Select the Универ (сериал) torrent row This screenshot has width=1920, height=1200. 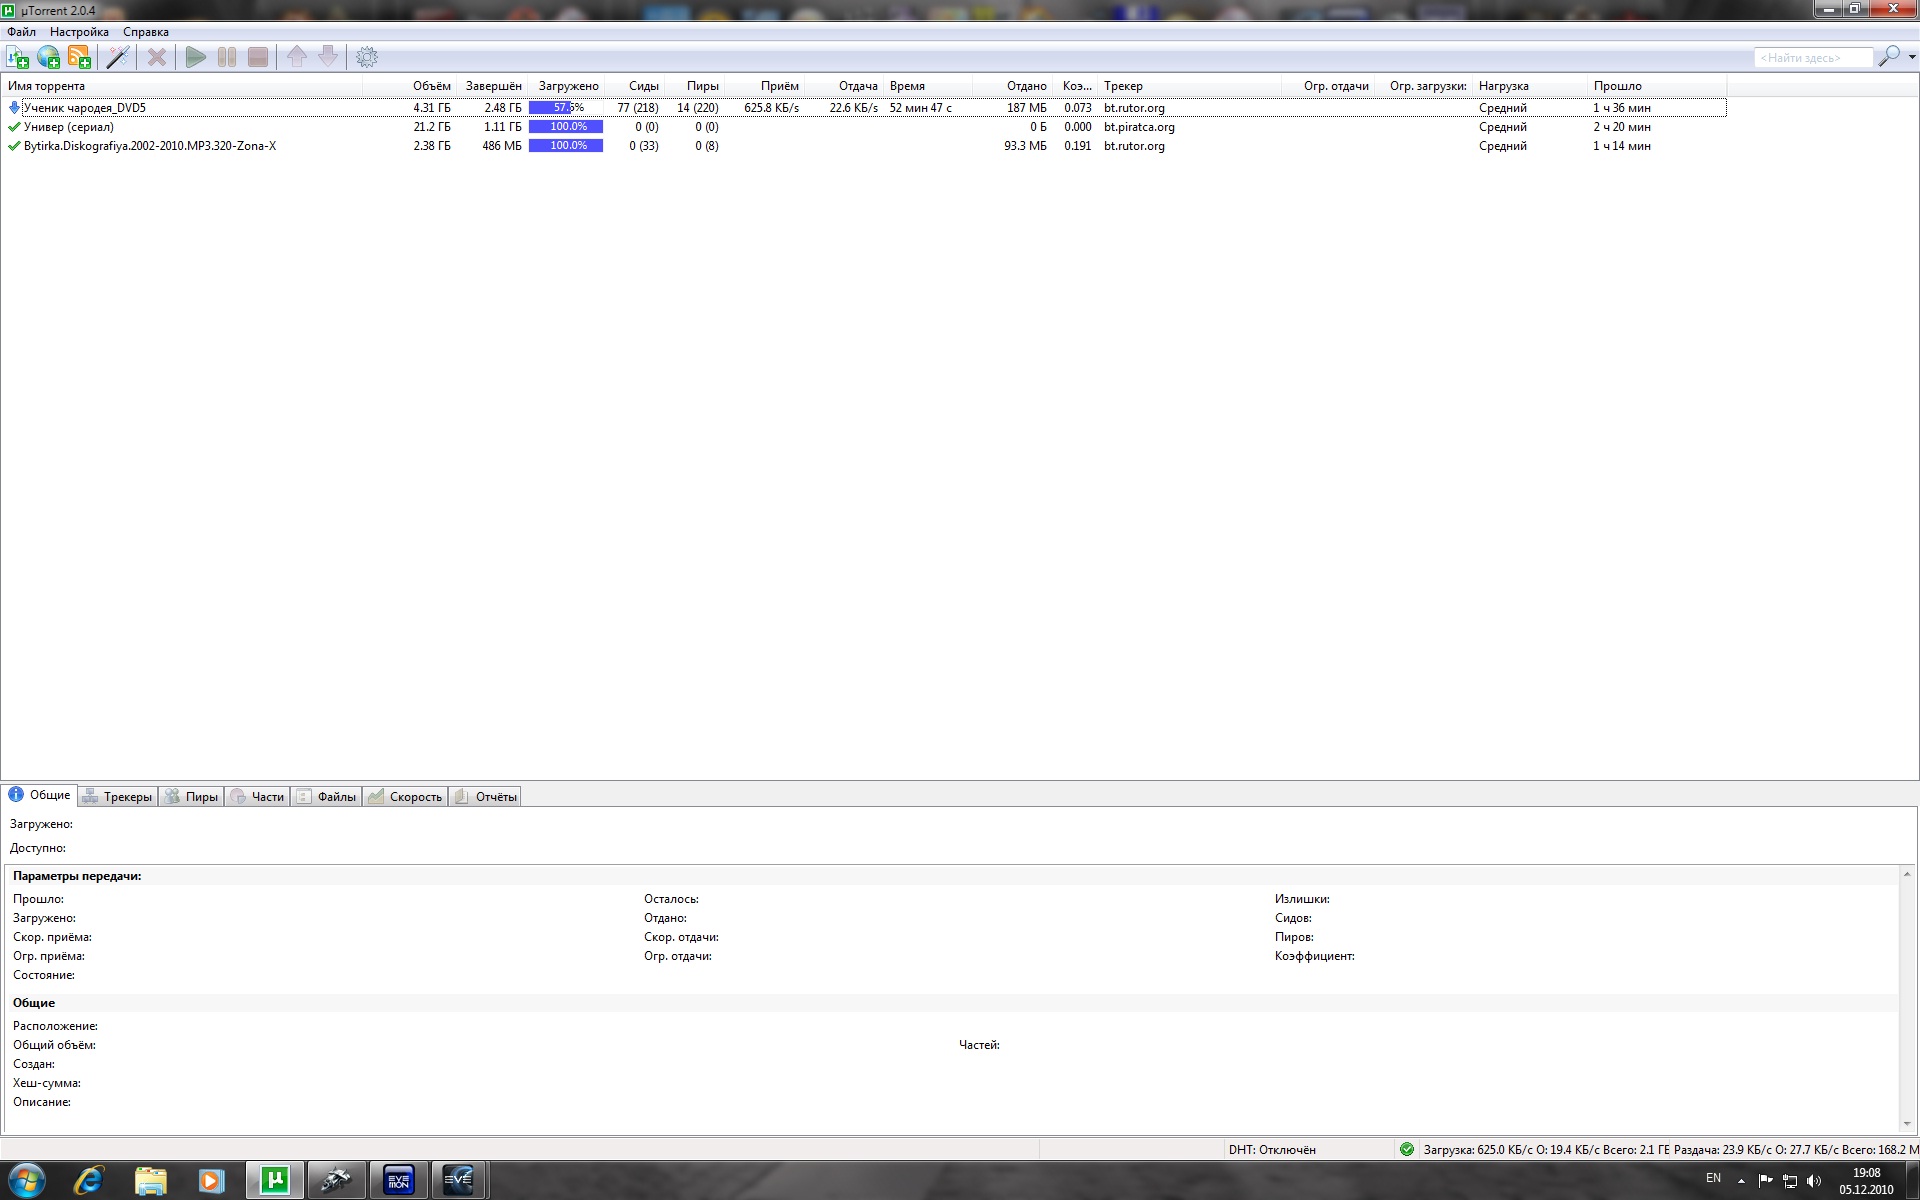pyautogui.click(x=69, y=127)
